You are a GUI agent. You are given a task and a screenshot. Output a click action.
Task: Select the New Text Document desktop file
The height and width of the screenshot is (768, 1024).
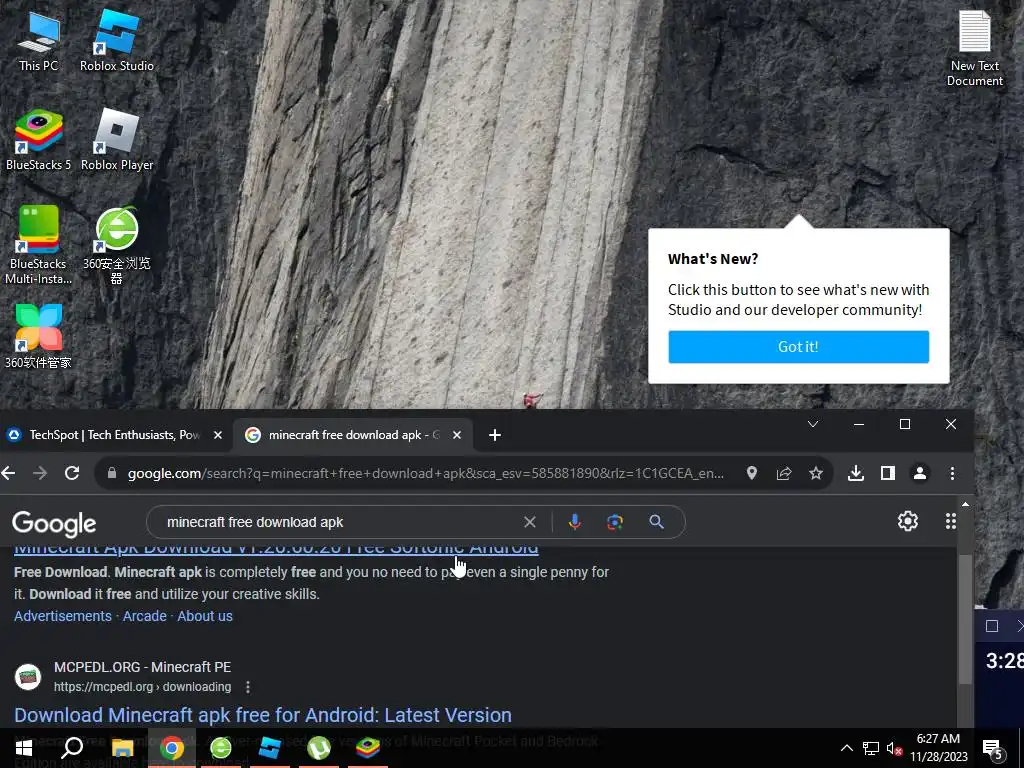click(974, 49)
